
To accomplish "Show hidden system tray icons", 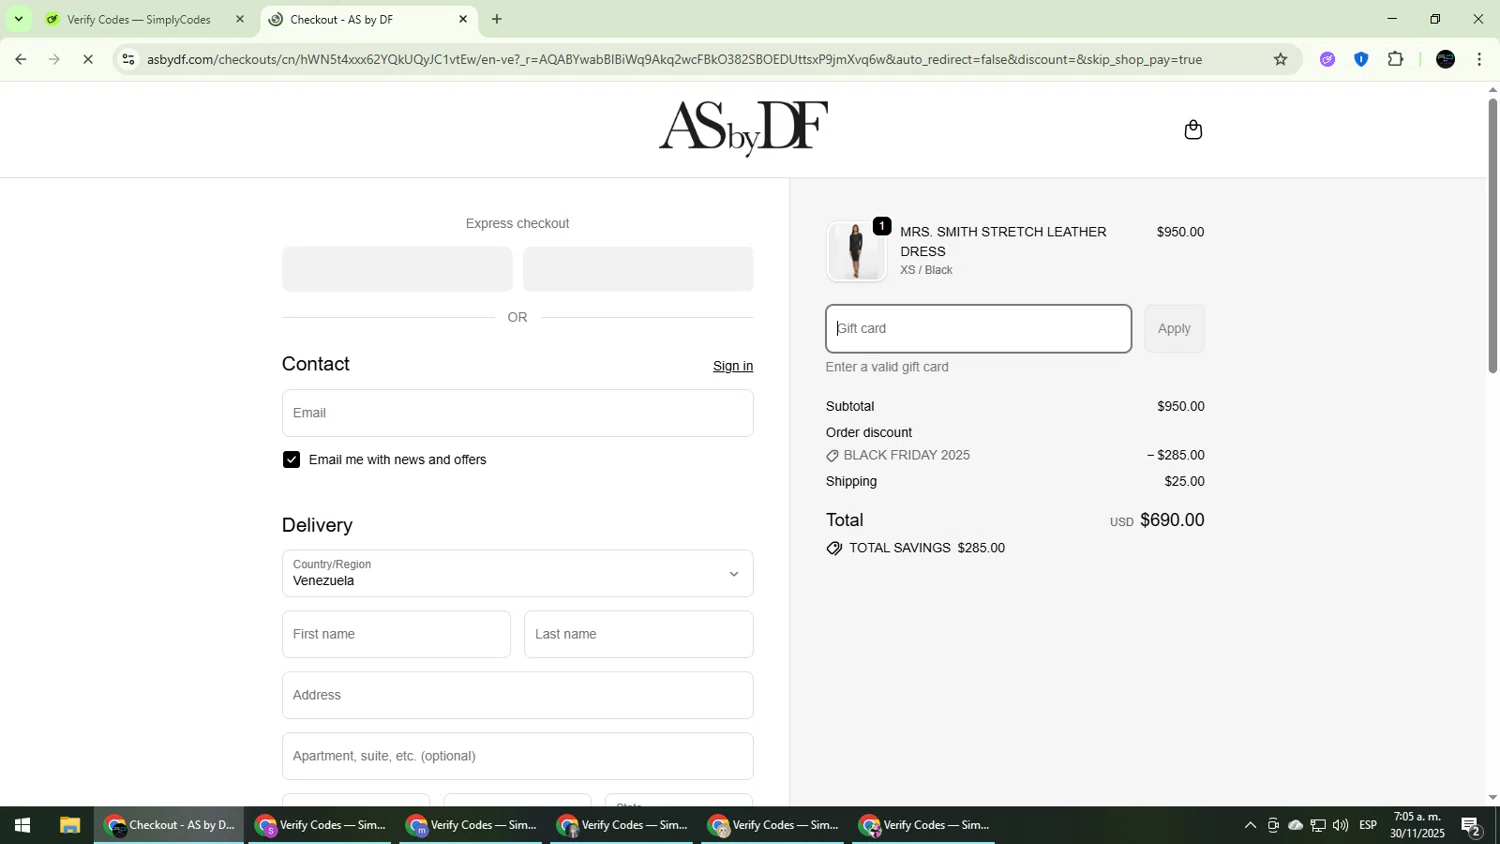I will coord(1250,826).
